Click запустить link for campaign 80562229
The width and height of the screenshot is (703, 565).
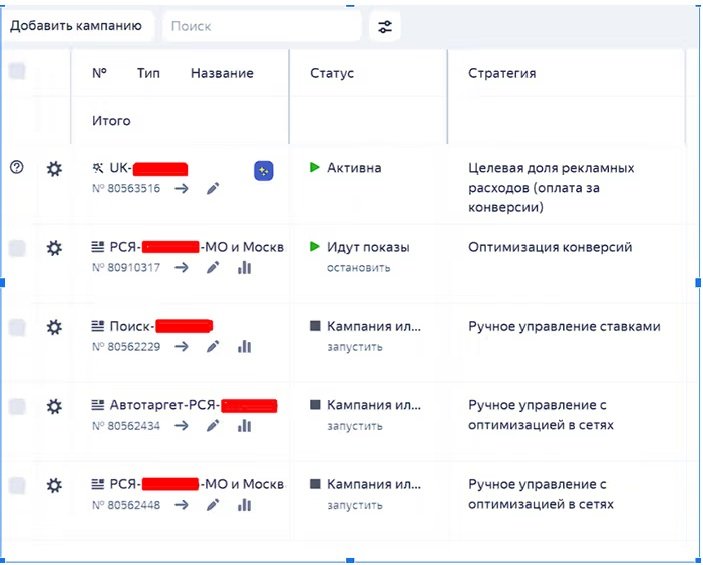355,348
